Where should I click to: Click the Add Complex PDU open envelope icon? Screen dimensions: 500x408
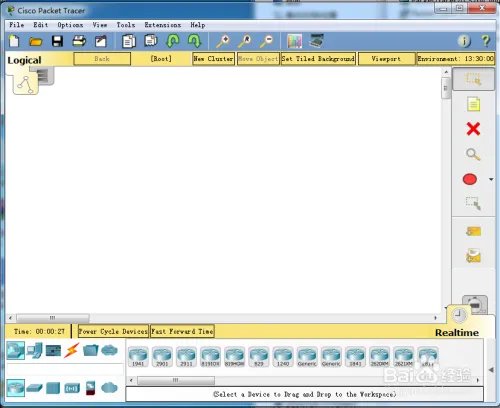(x=473, y=256)
